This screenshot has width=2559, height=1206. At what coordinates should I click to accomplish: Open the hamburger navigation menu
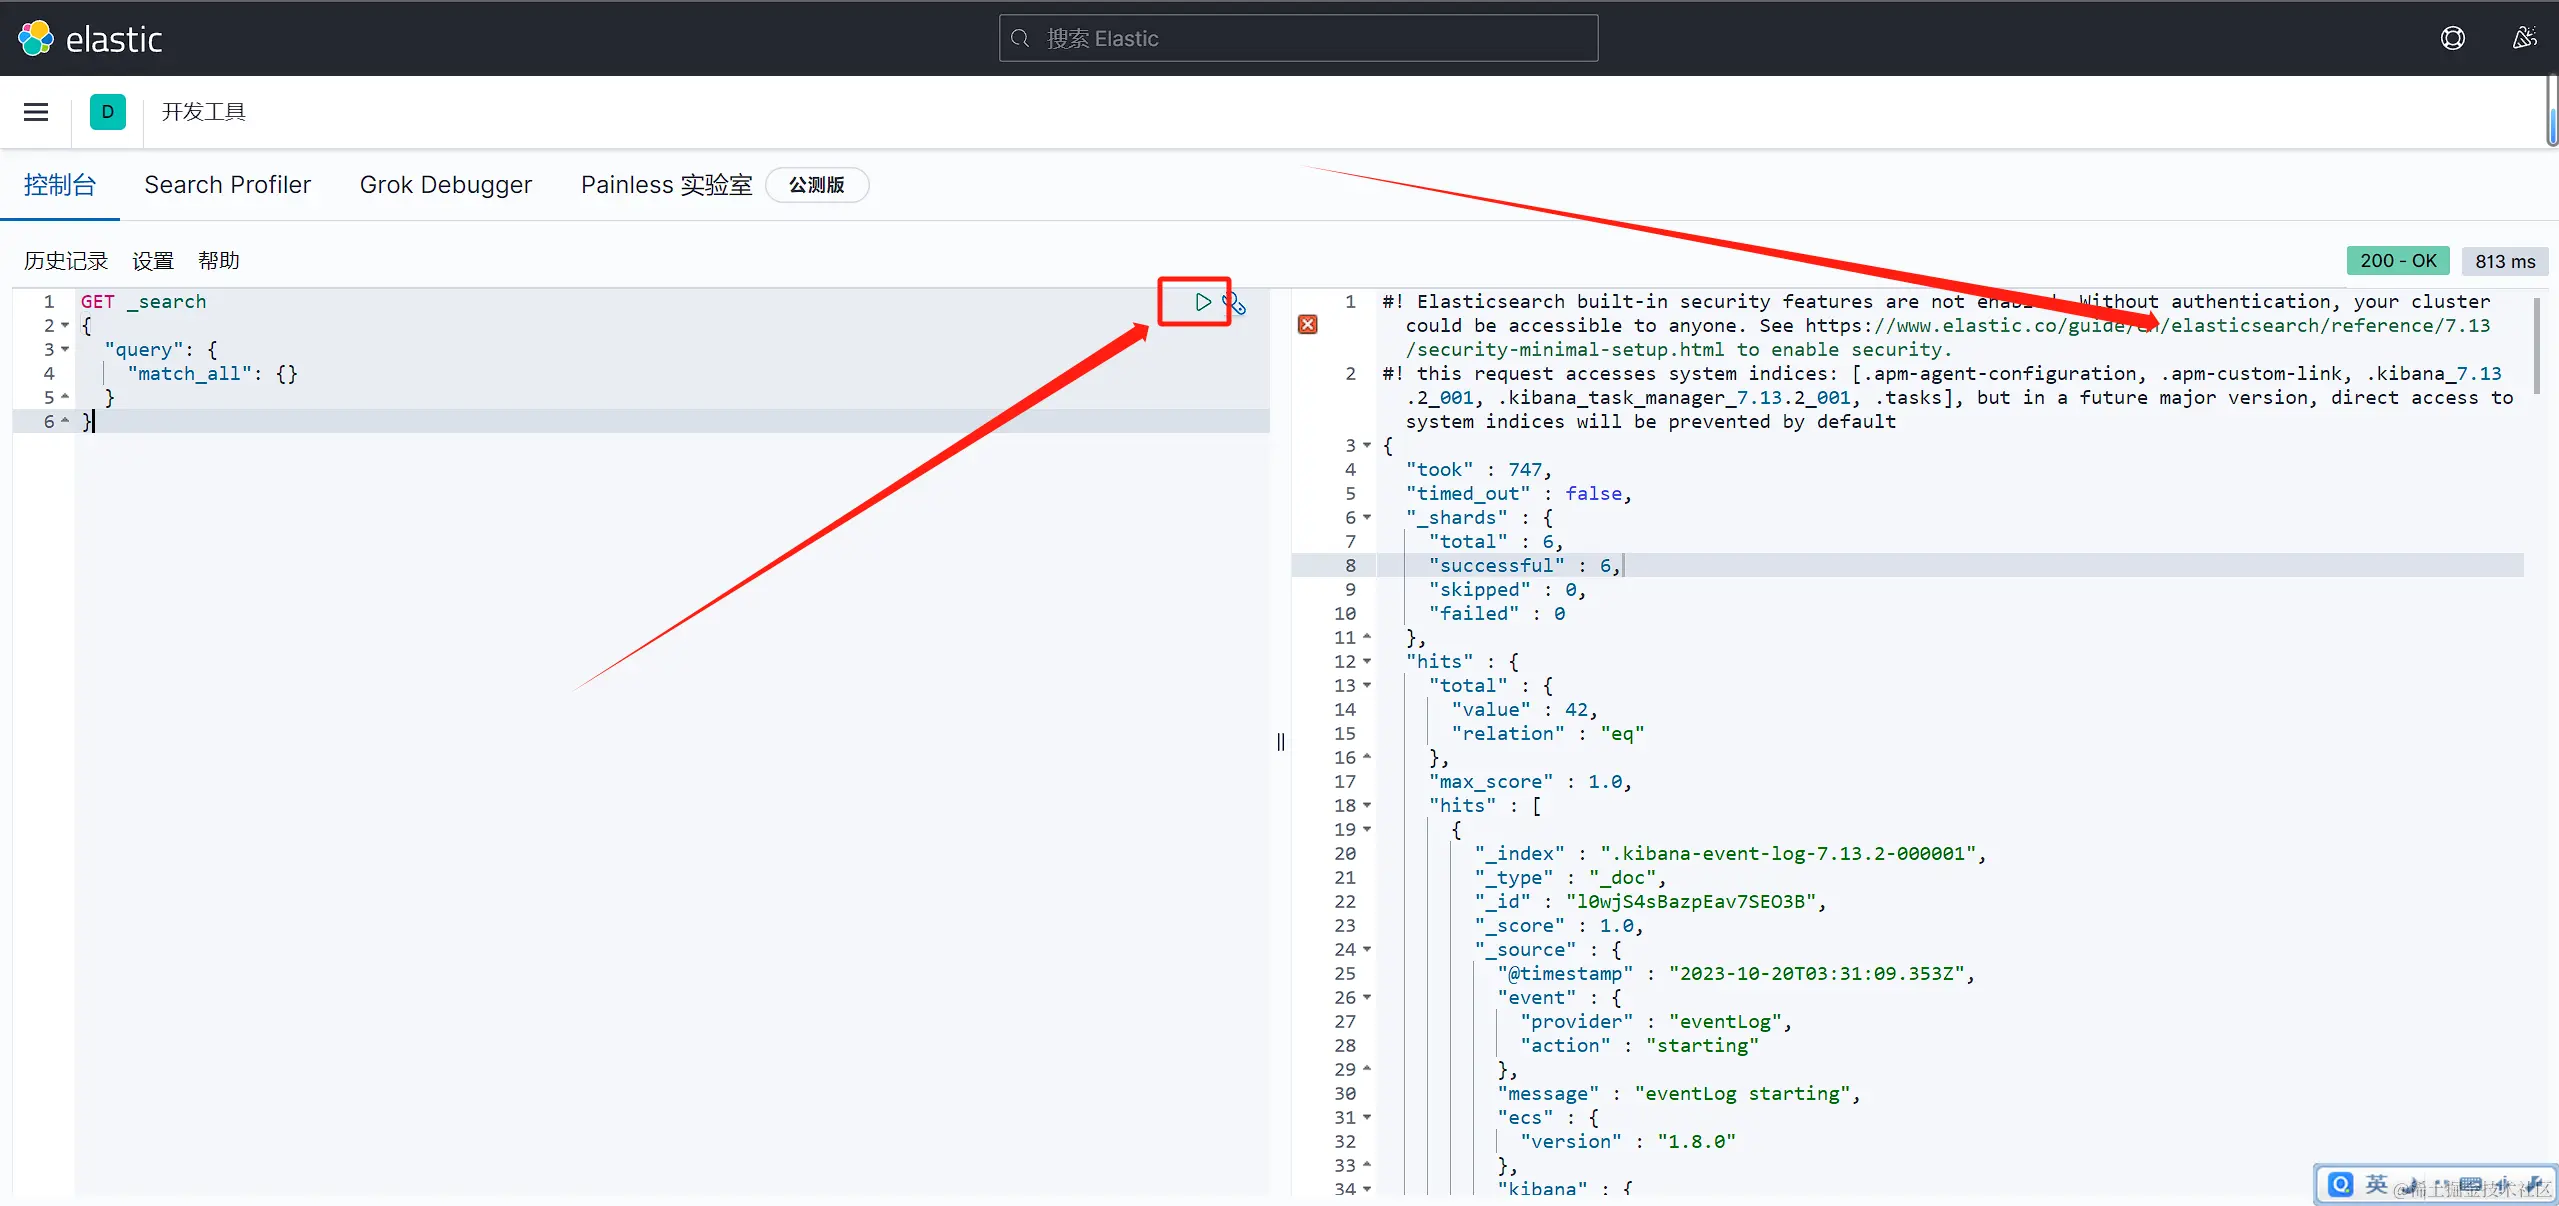pyautogui.click(x=36, y=112)
